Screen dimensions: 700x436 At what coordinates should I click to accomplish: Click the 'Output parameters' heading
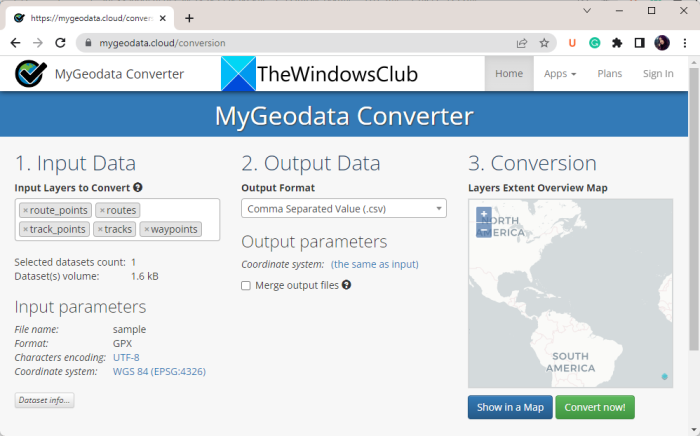point(314,242)
